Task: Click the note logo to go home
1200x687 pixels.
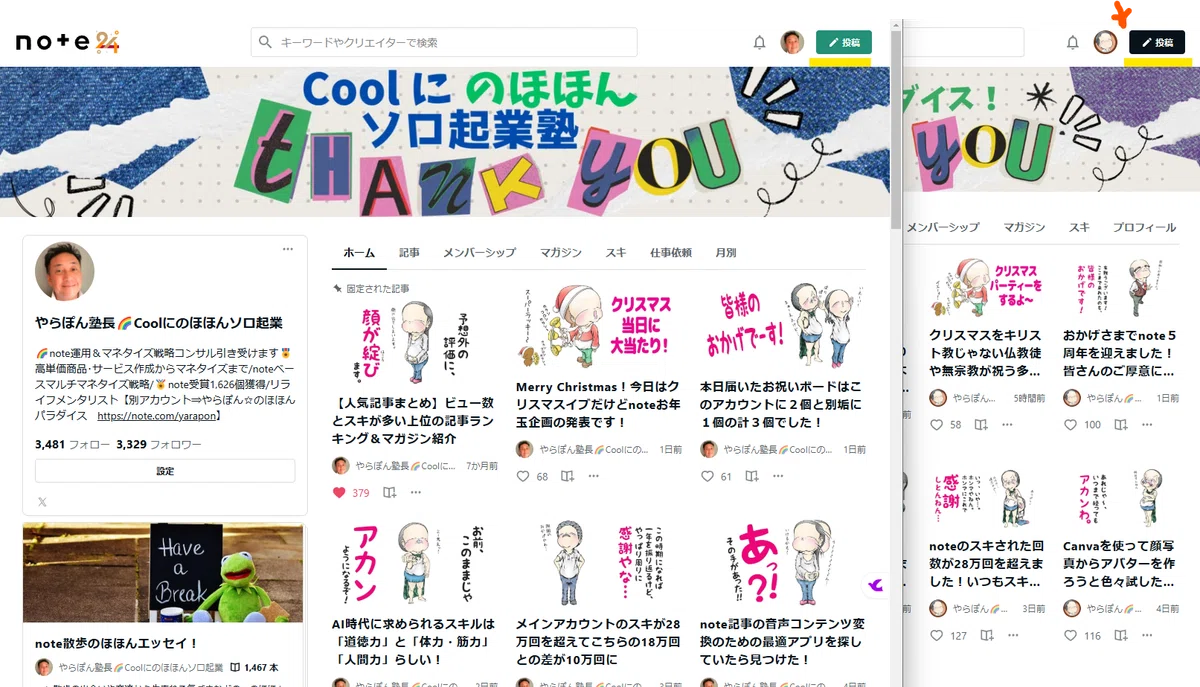Action: coord(68,42)
